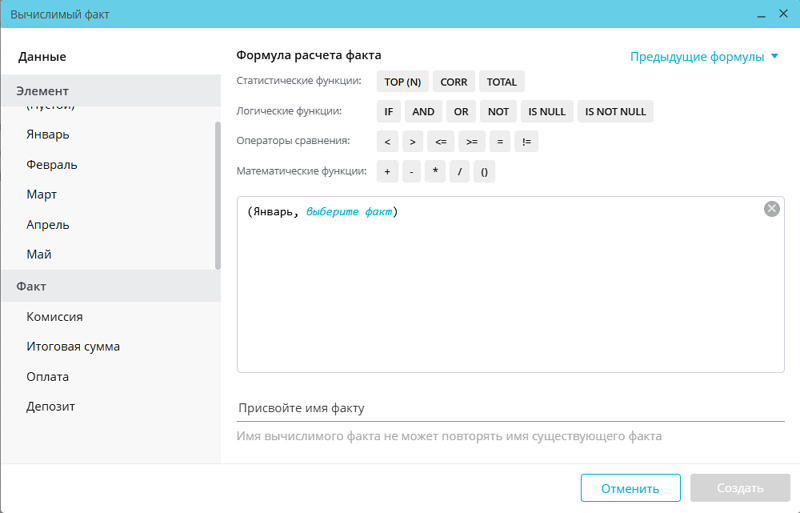Image resolution: width=800 pixels, height=513 pixels.
Task: Add the IF logical function
Action: [388, 112]
